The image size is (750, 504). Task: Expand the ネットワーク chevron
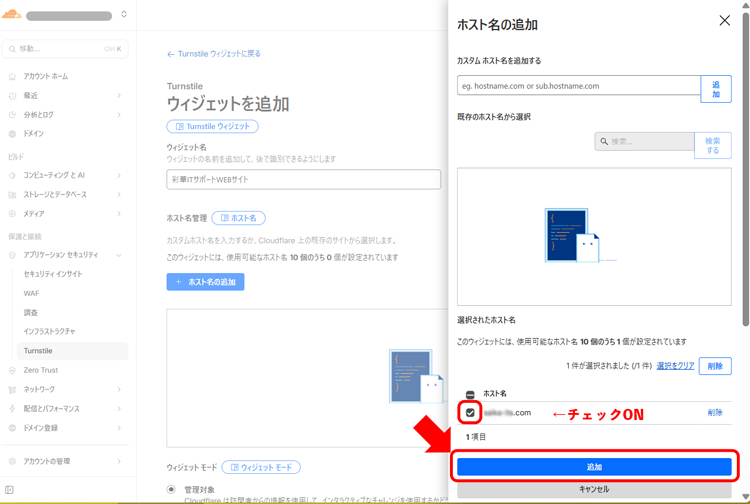pos(119,390)
